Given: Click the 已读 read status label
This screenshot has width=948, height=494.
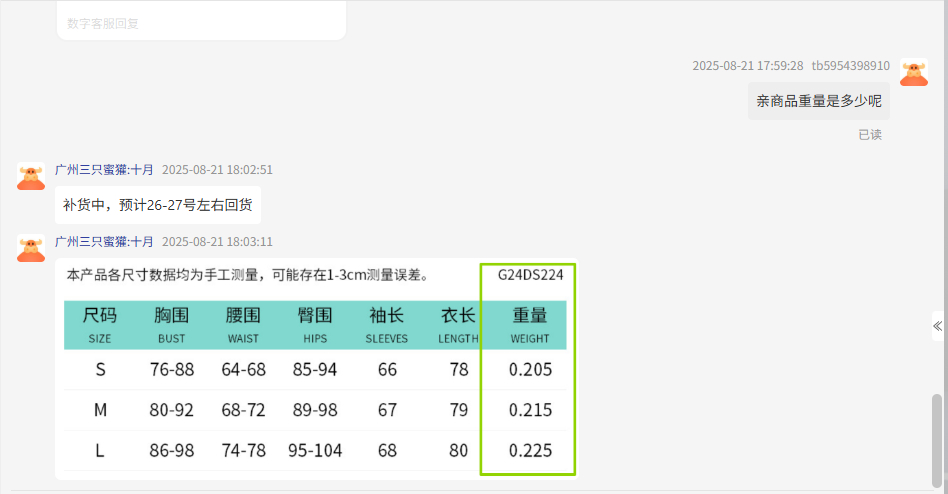Looking at the screenshot, I should 869,134.
